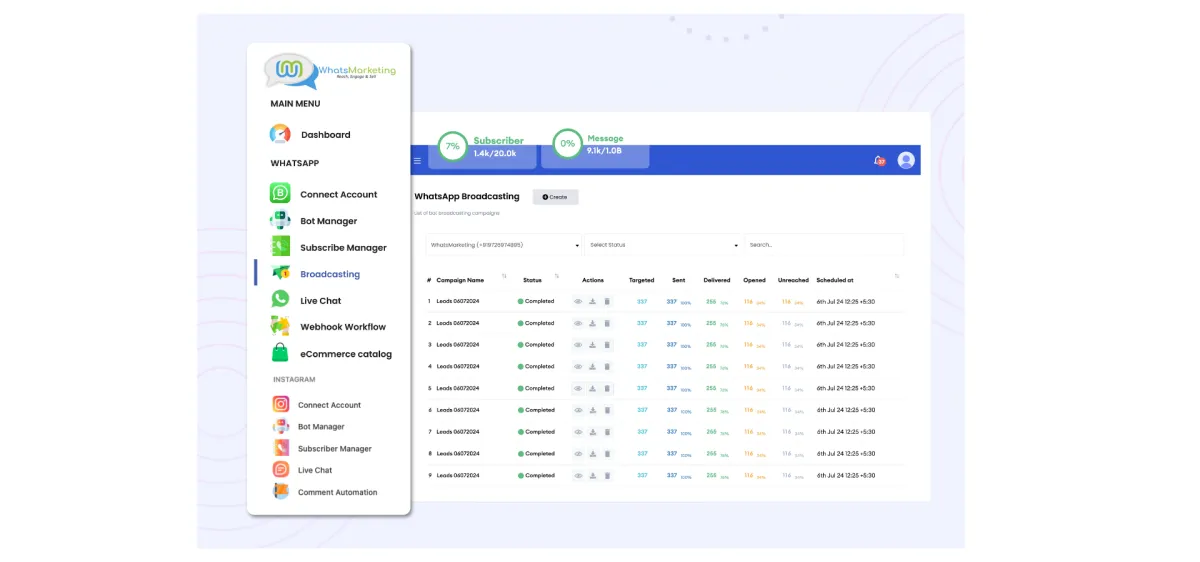Image resolution: width=1200 pixels, height=562 pixels.
Task: Click the notification bell icon
Action: [x=878, y=160]
